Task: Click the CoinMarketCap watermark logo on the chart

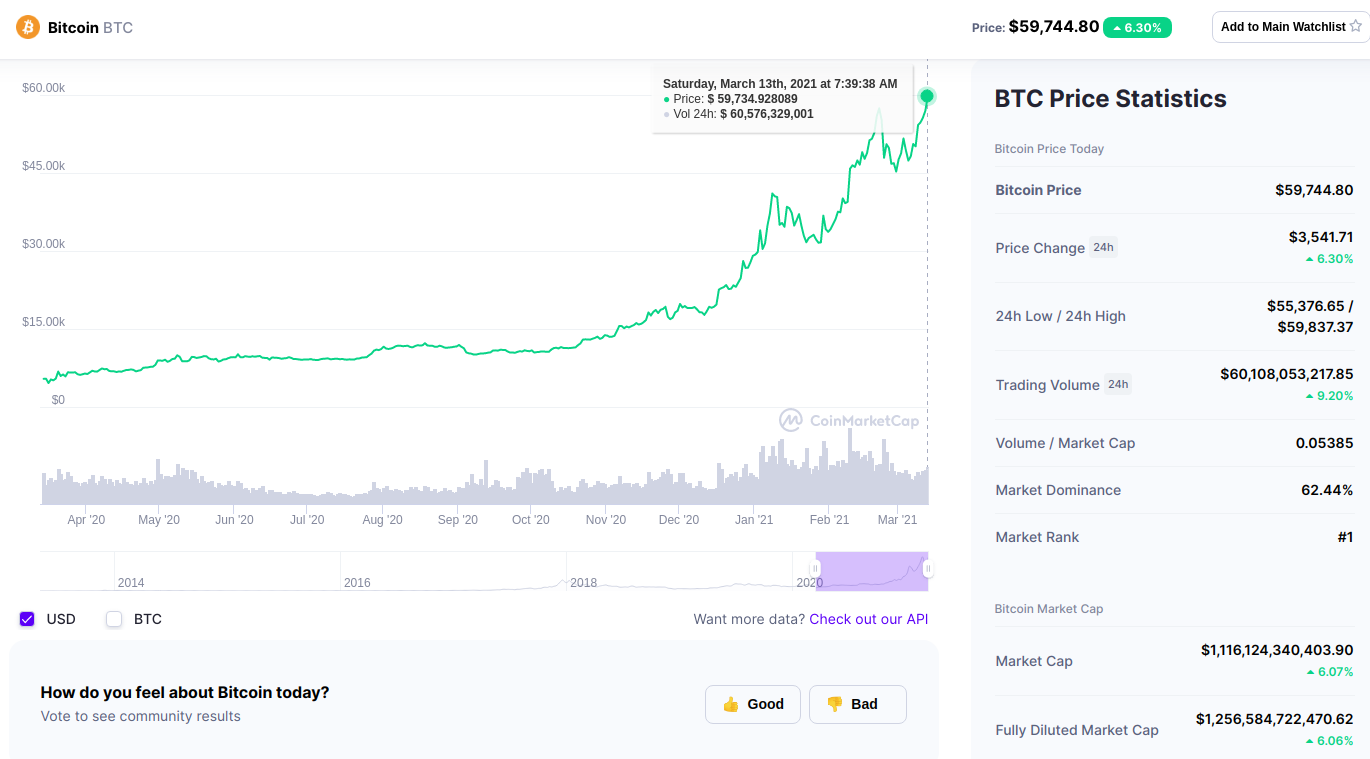Action: click(791, 420)
